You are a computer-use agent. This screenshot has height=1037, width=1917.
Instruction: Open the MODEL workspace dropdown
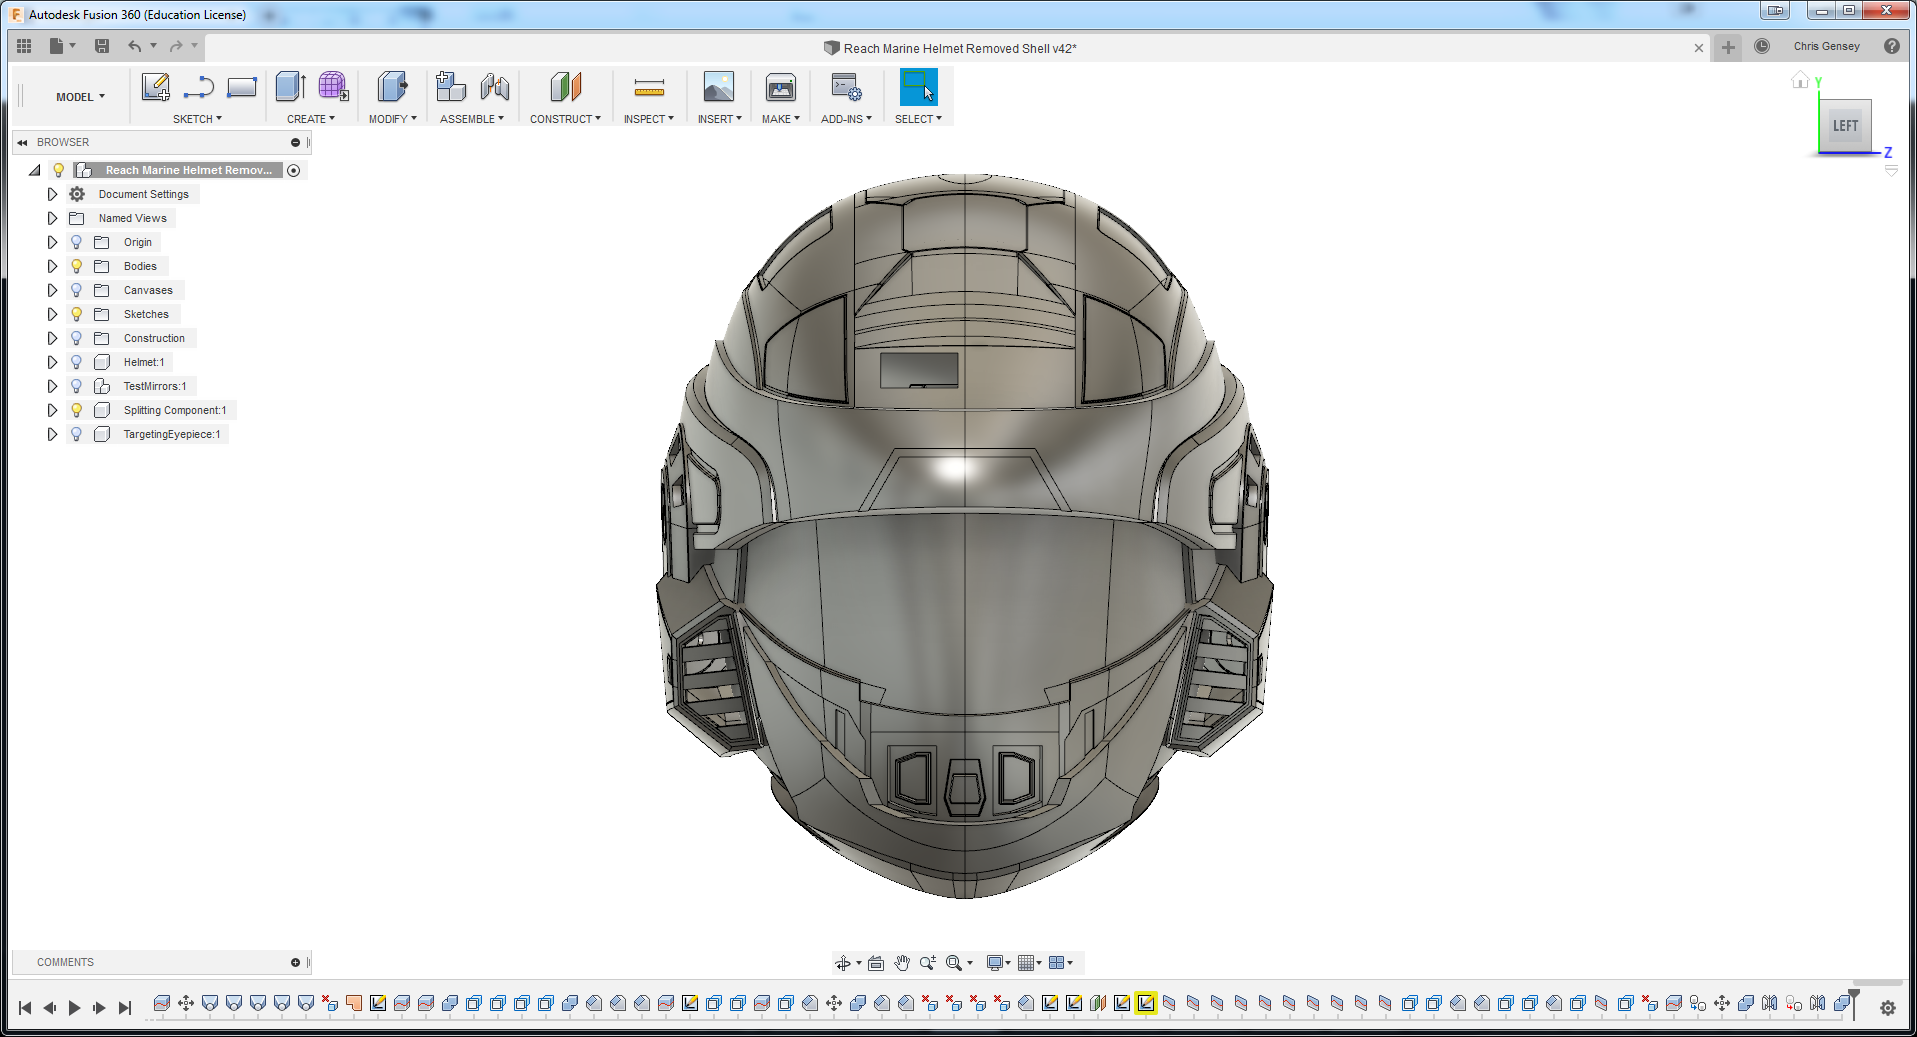click(80, 97)
